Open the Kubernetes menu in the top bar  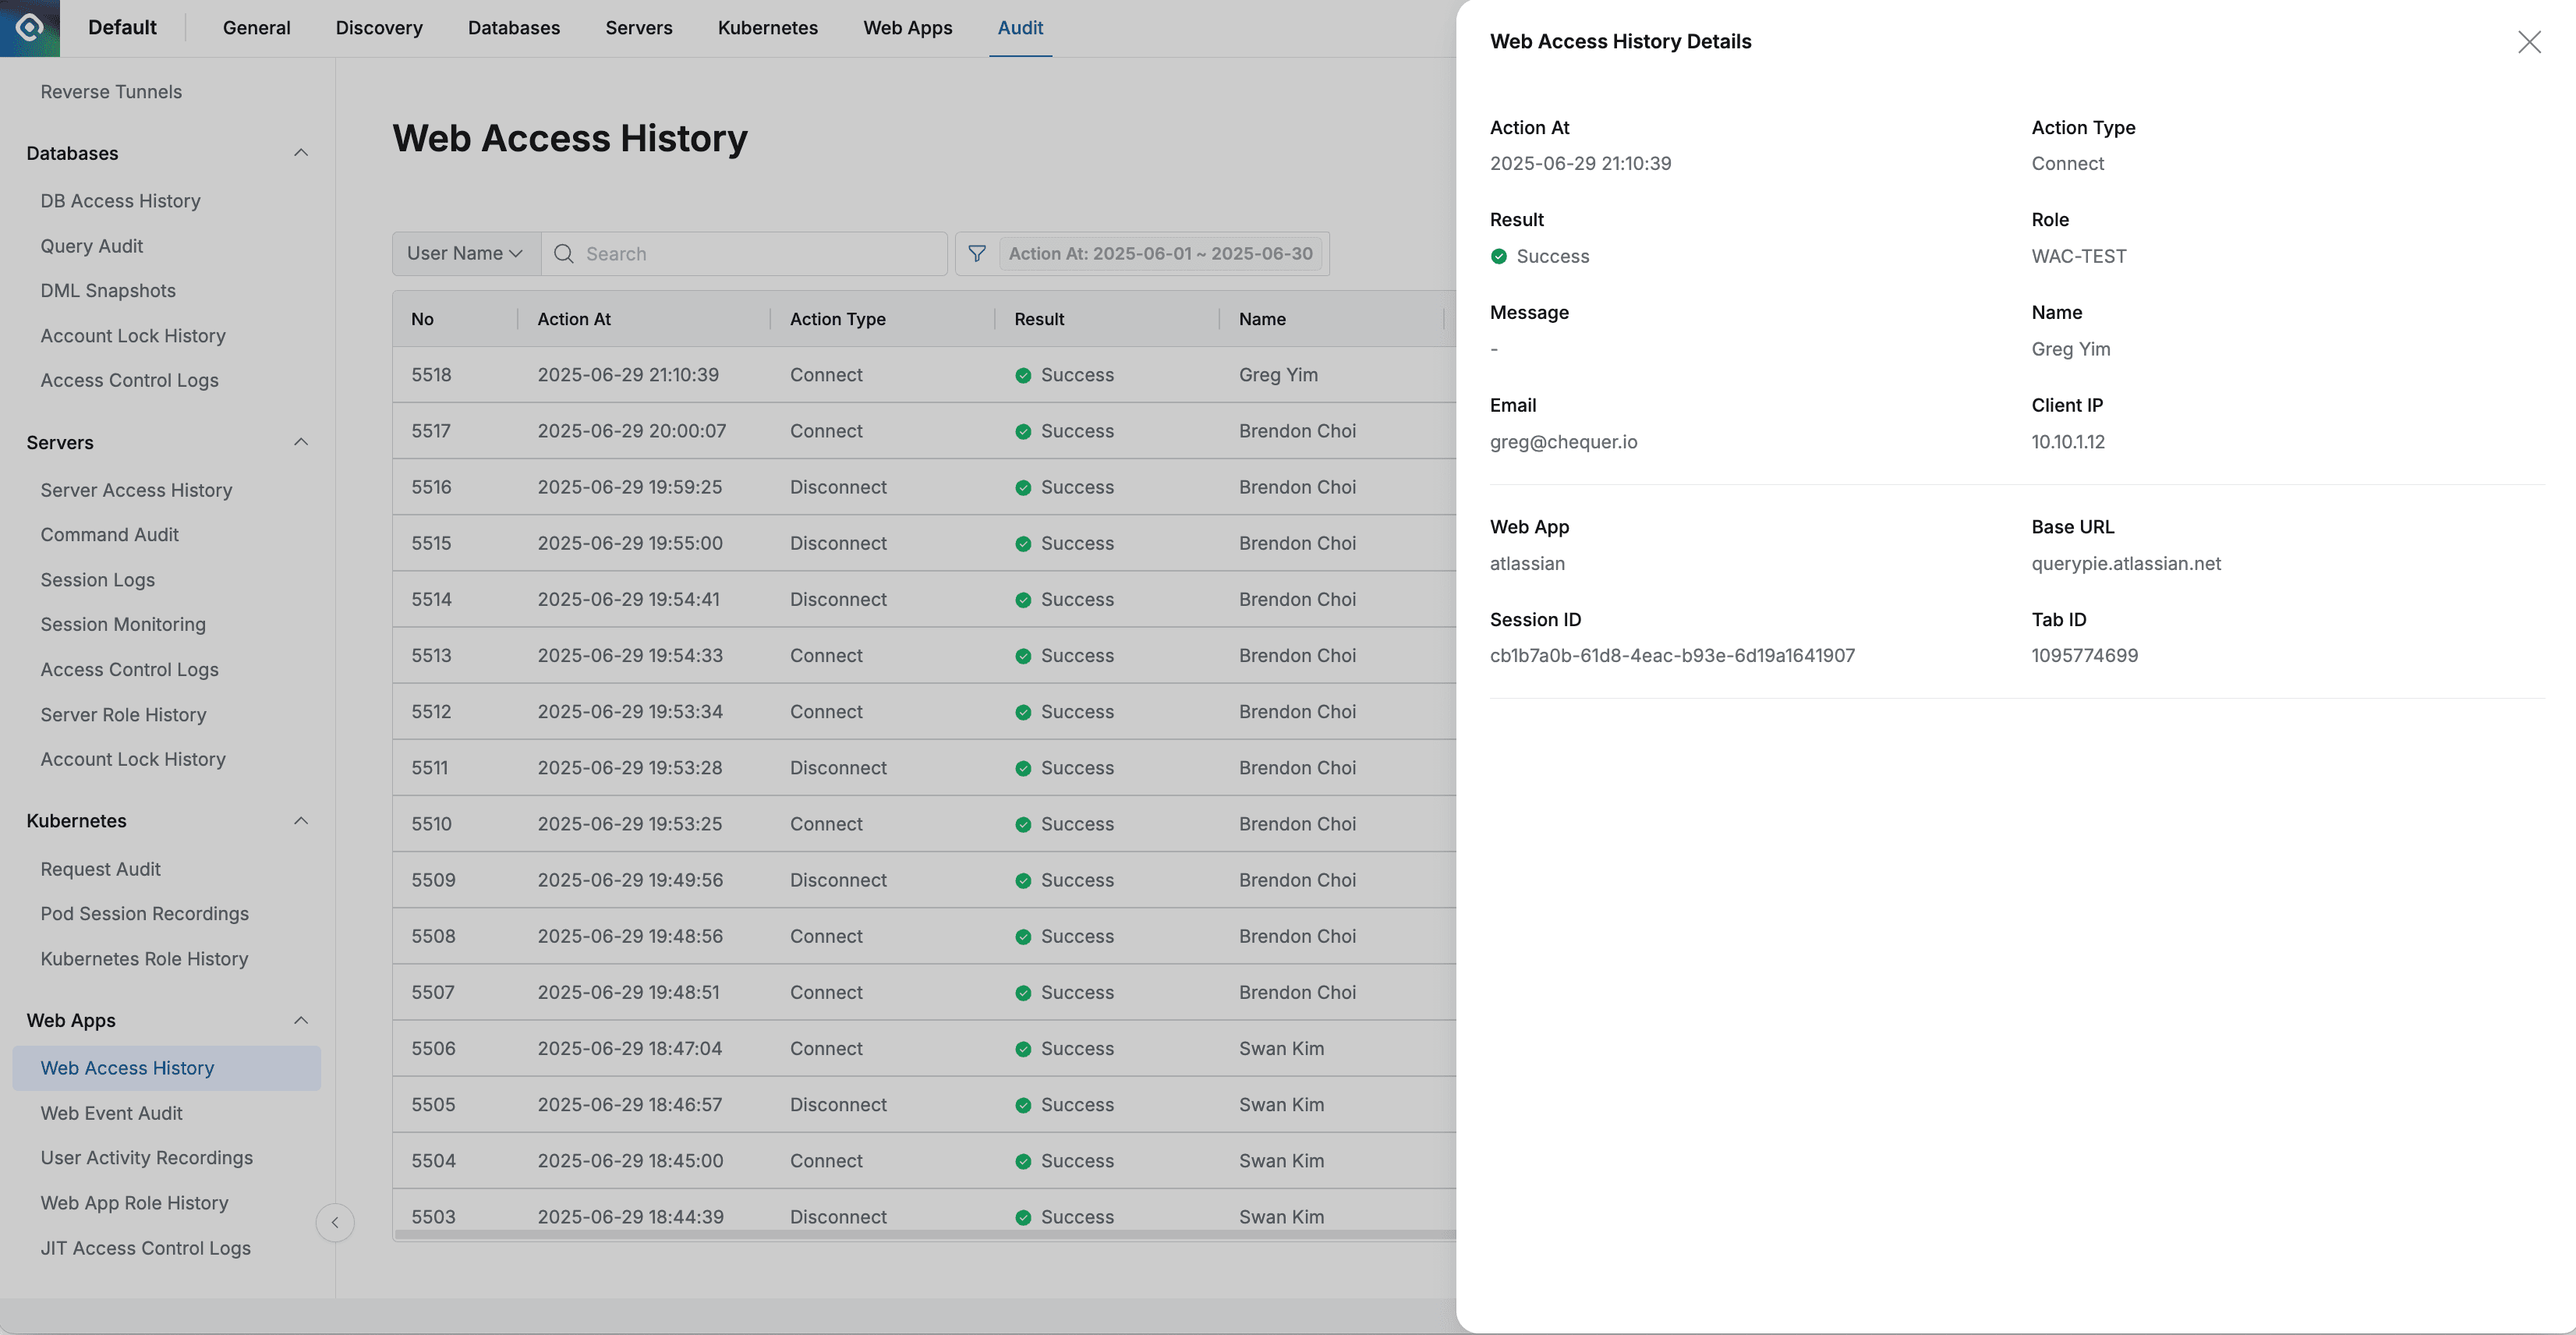pos(767,27)
